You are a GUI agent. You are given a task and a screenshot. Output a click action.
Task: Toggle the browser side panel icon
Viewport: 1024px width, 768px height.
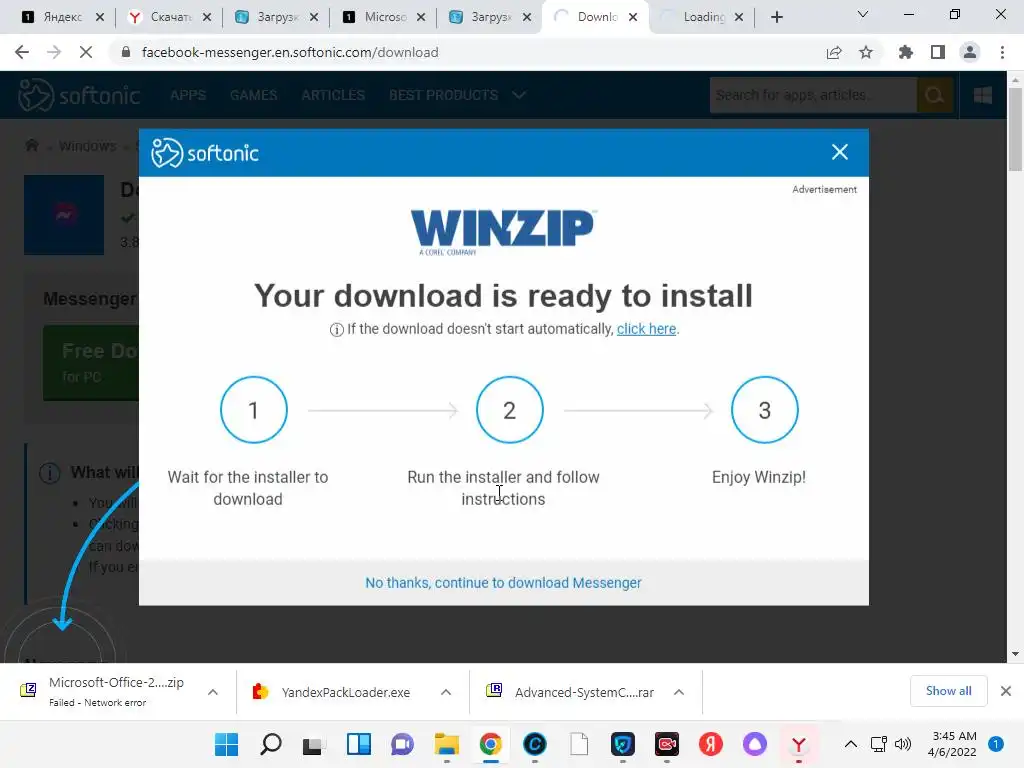(x=938, y=52)
